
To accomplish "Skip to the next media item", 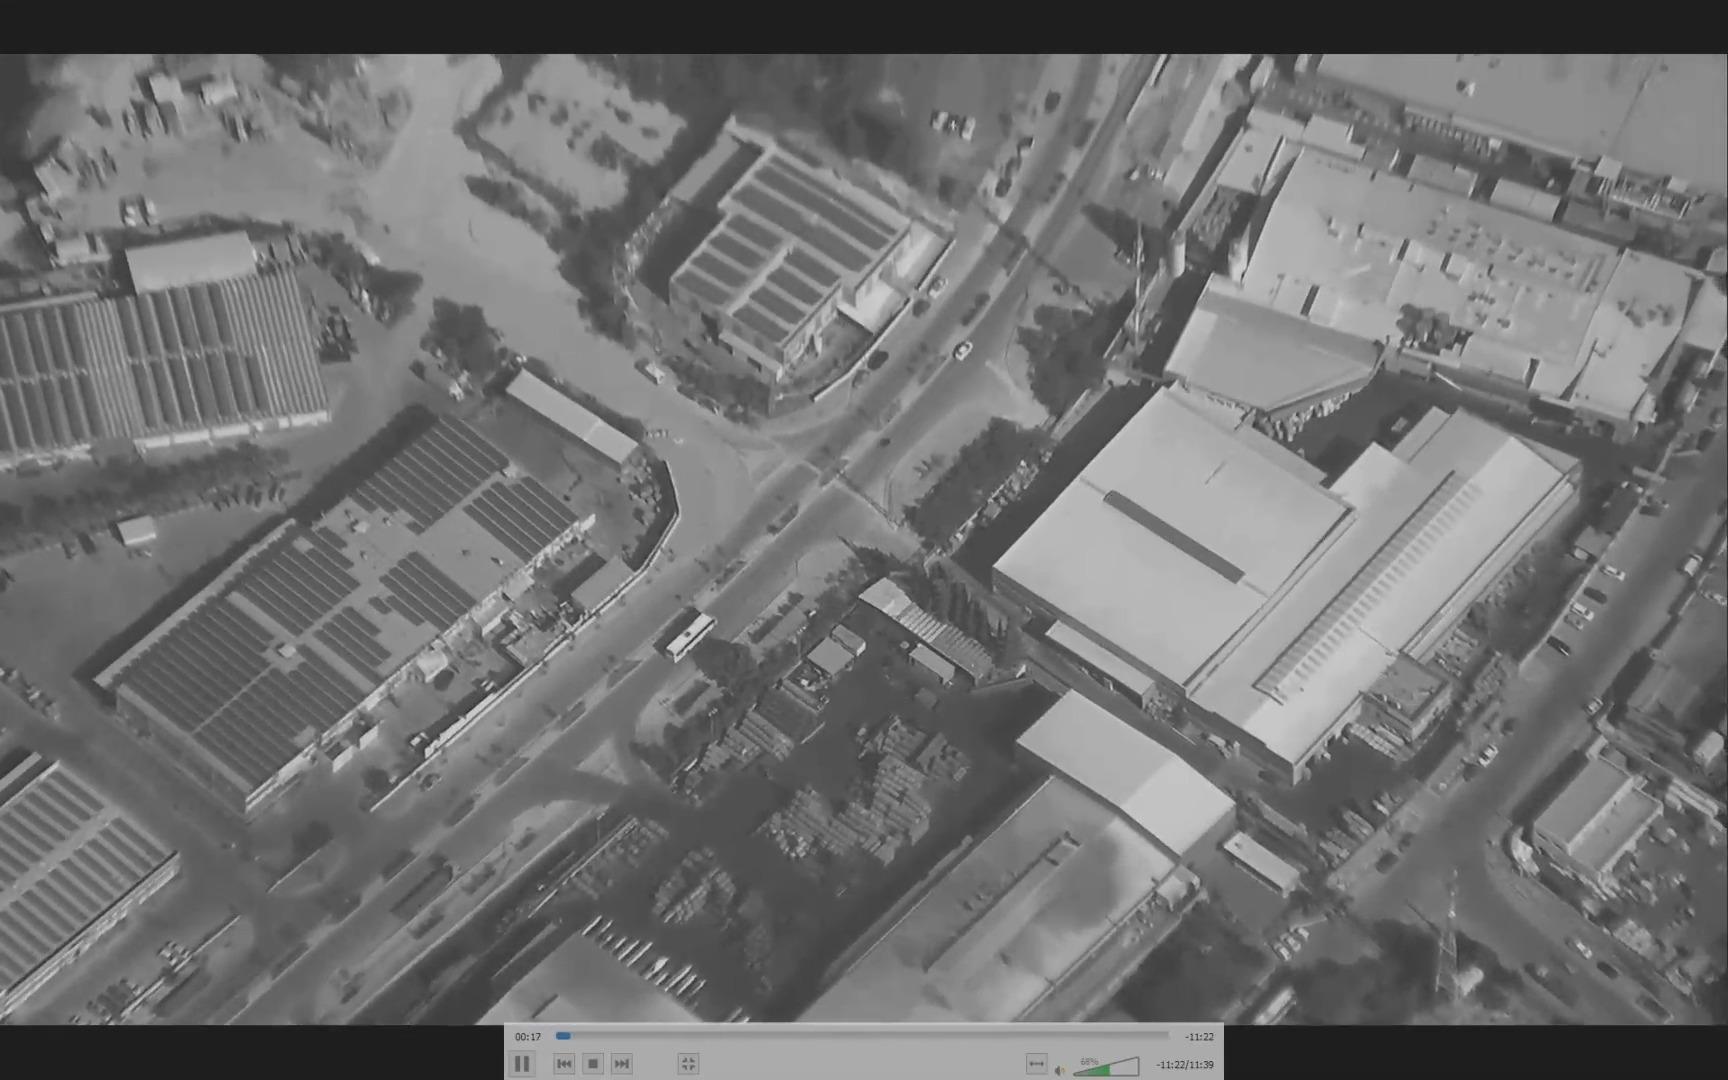I will point(621,1064).
